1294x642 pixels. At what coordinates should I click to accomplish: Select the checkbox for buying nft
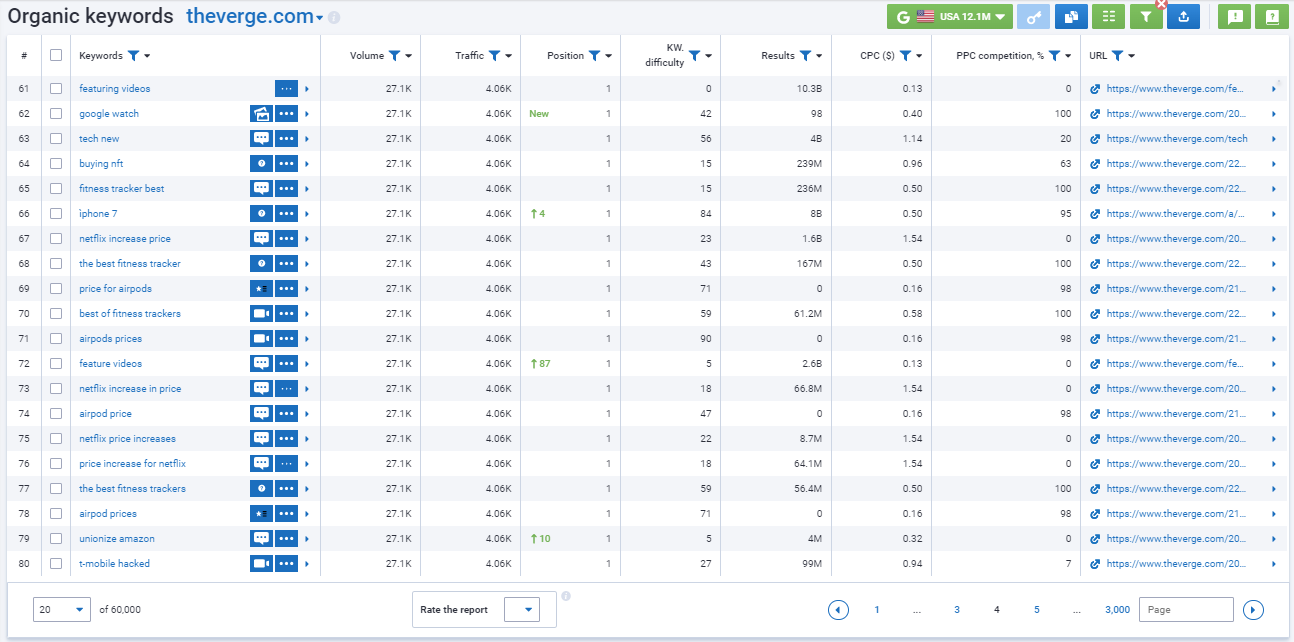click(x=56, y=164)
